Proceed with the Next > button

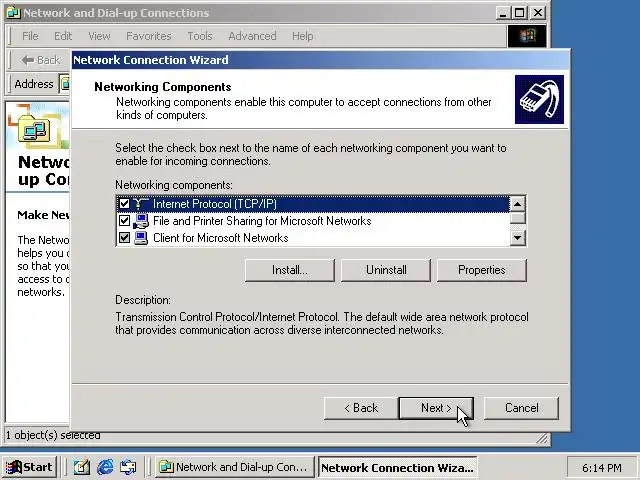pos(436,408)
